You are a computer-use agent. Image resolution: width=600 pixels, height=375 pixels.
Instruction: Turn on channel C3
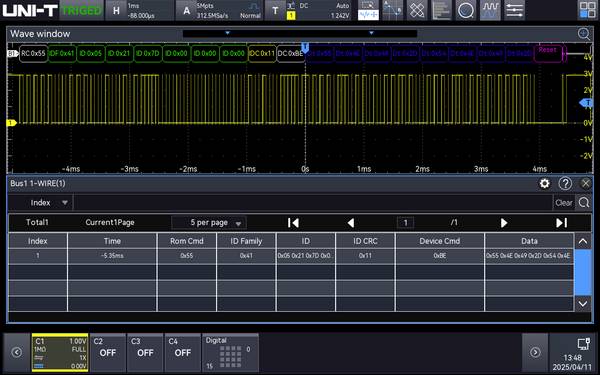(145, 352)
